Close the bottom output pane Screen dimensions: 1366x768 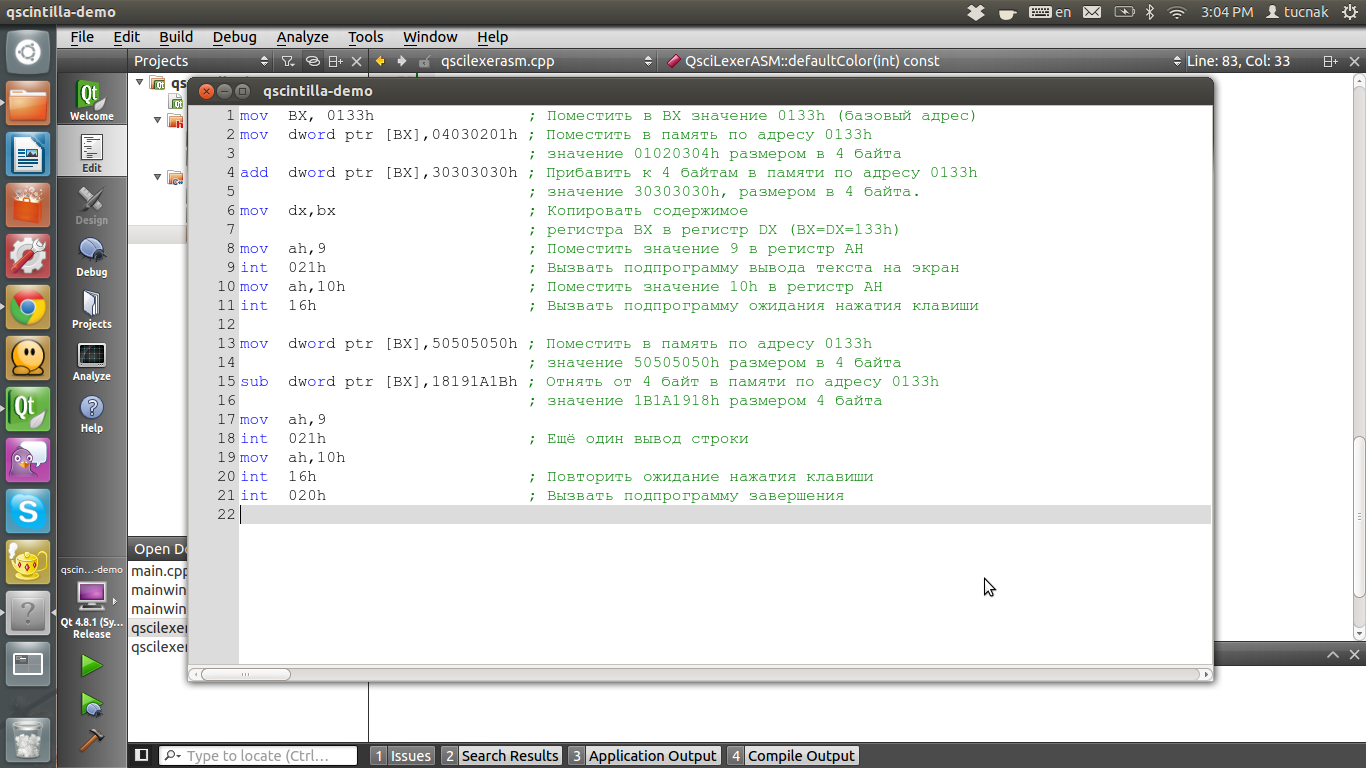(1354, 654)
